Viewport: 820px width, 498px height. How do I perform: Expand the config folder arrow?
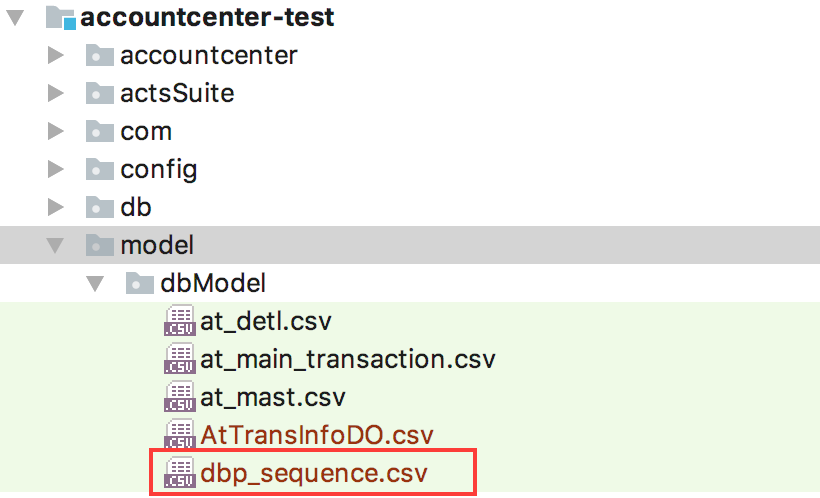pyautogui.click(x=55, y=169)
